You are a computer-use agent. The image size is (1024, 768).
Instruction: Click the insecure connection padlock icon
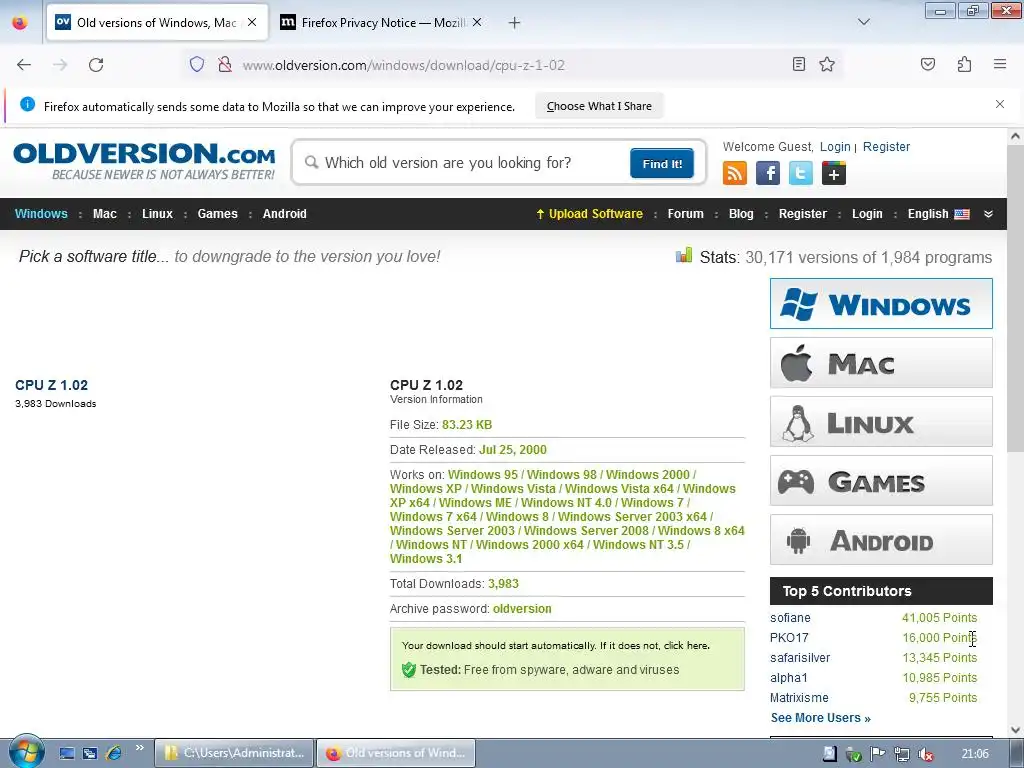(x=225, y=64)
